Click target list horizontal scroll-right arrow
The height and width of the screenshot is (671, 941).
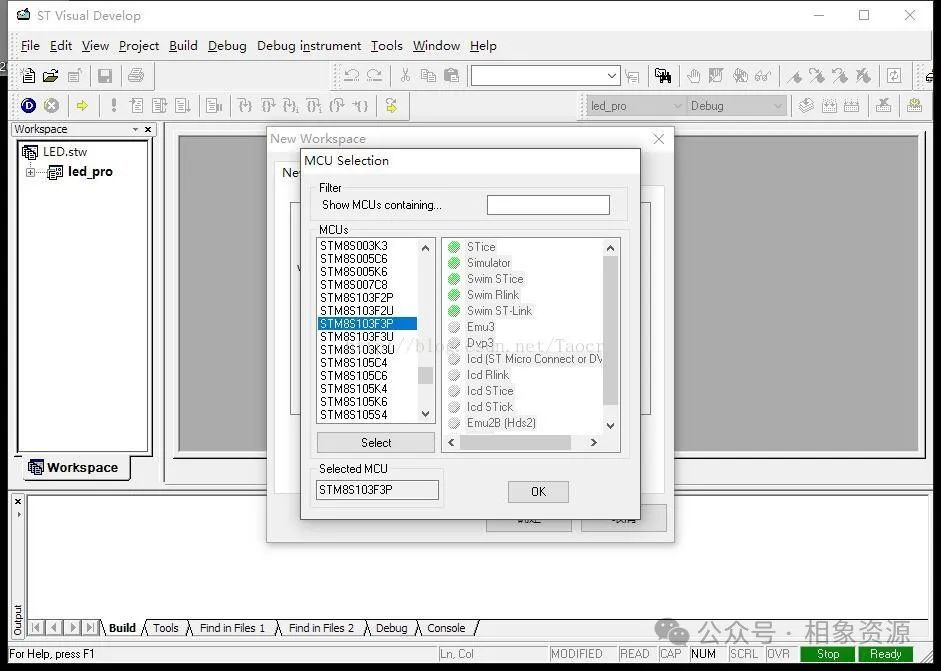click(594, 442)
